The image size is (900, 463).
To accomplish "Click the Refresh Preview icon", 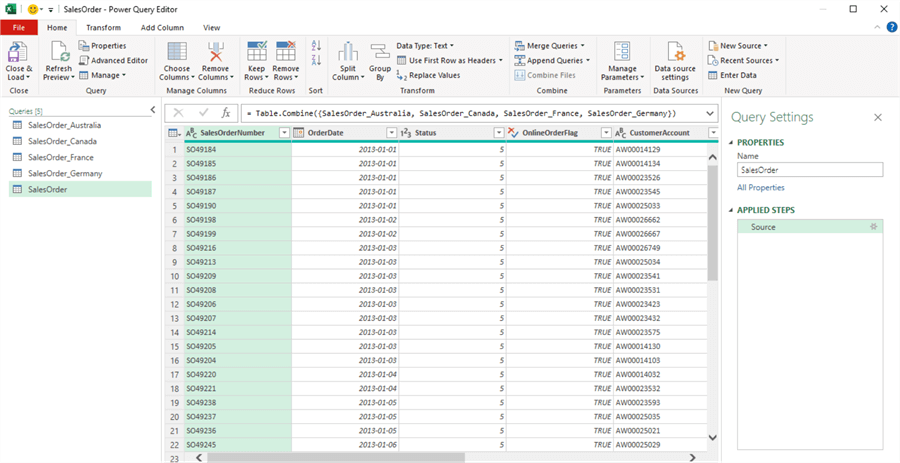I will [59, 53].
